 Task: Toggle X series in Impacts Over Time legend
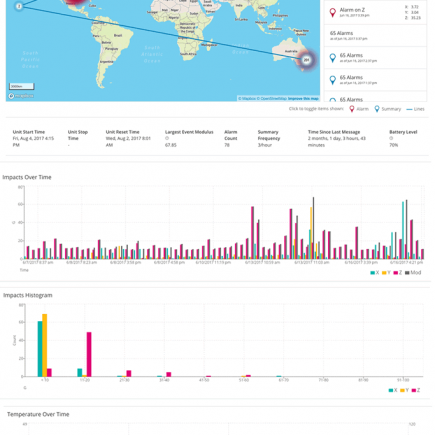[x=375, y=273]
